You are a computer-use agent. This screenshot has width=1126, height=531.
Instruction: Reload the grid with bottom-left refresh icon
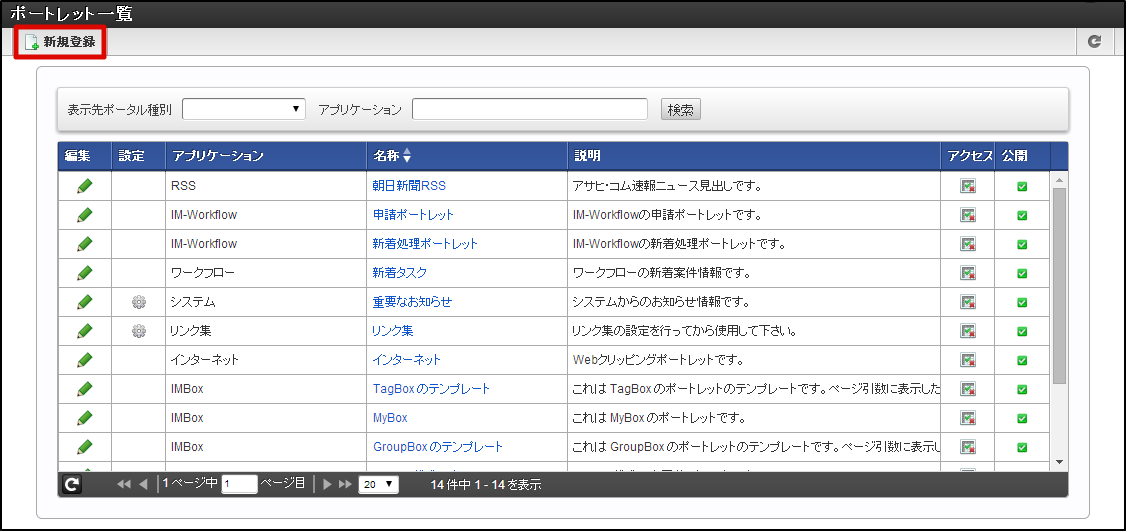tap(72, 485)
